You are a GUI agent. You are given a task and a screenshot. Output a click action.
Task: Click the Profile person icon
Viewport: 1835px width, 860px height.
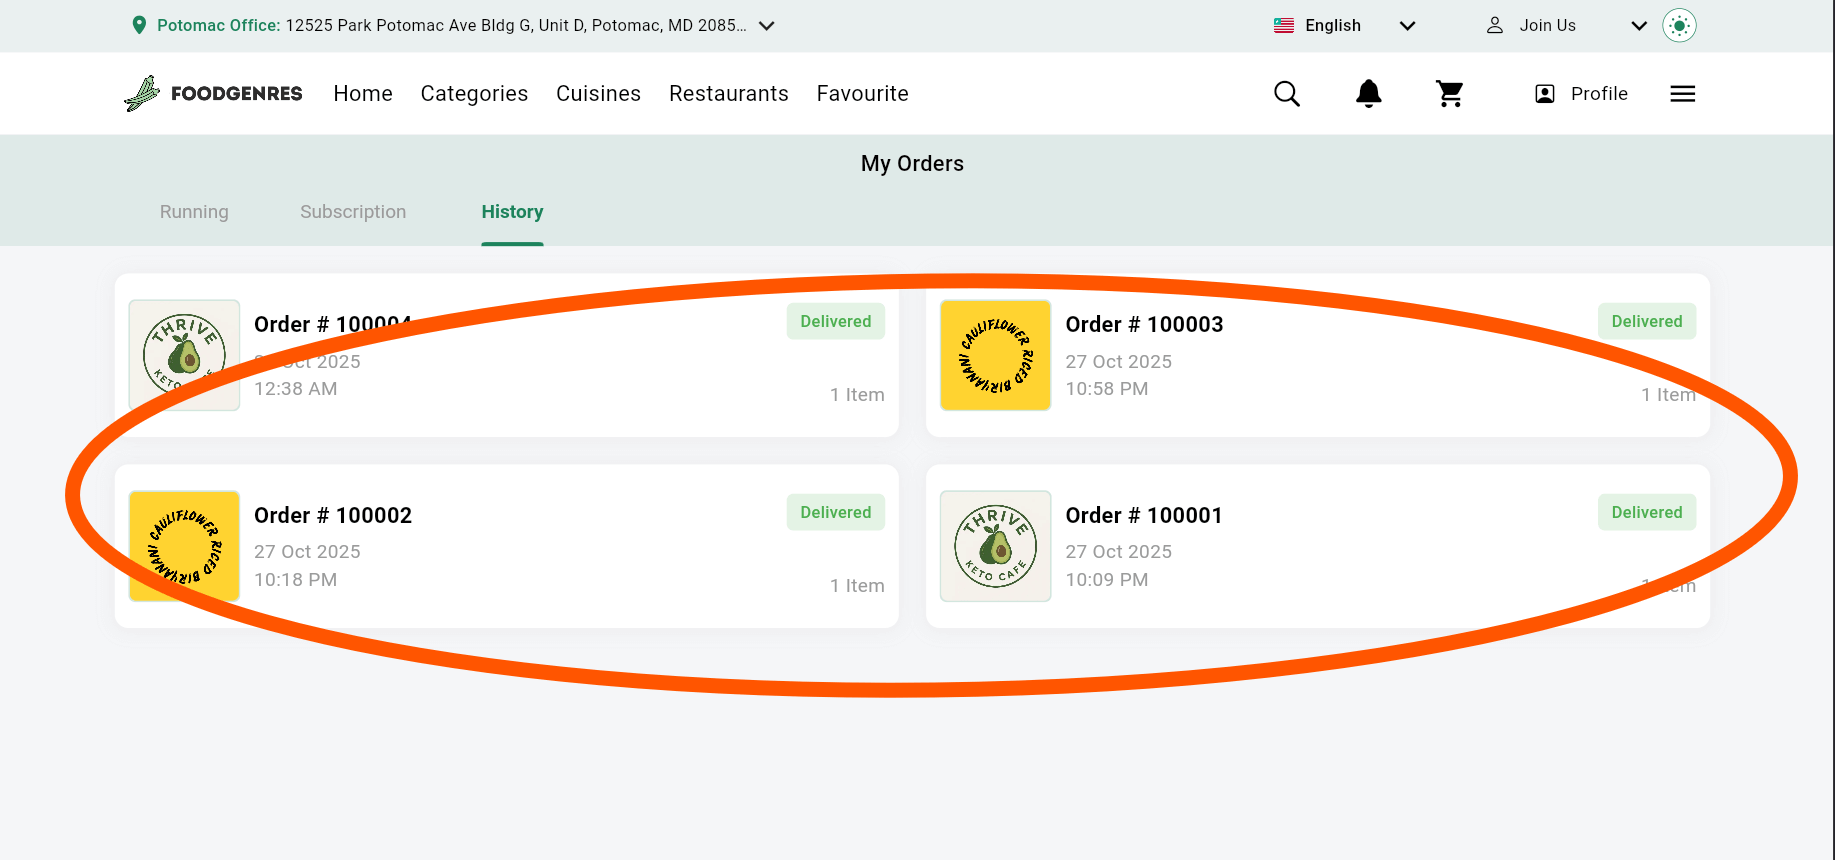tap(1544, 94)
